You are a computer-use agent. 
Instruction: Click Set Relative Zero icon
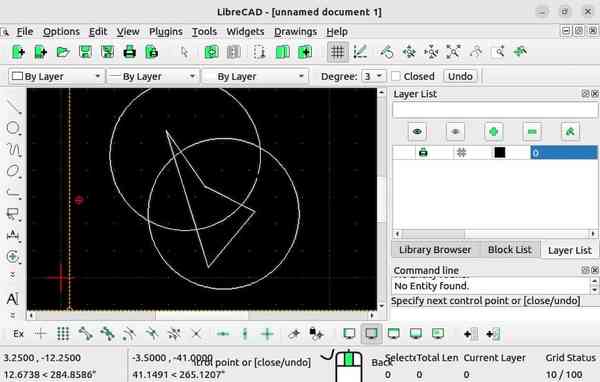294,334
